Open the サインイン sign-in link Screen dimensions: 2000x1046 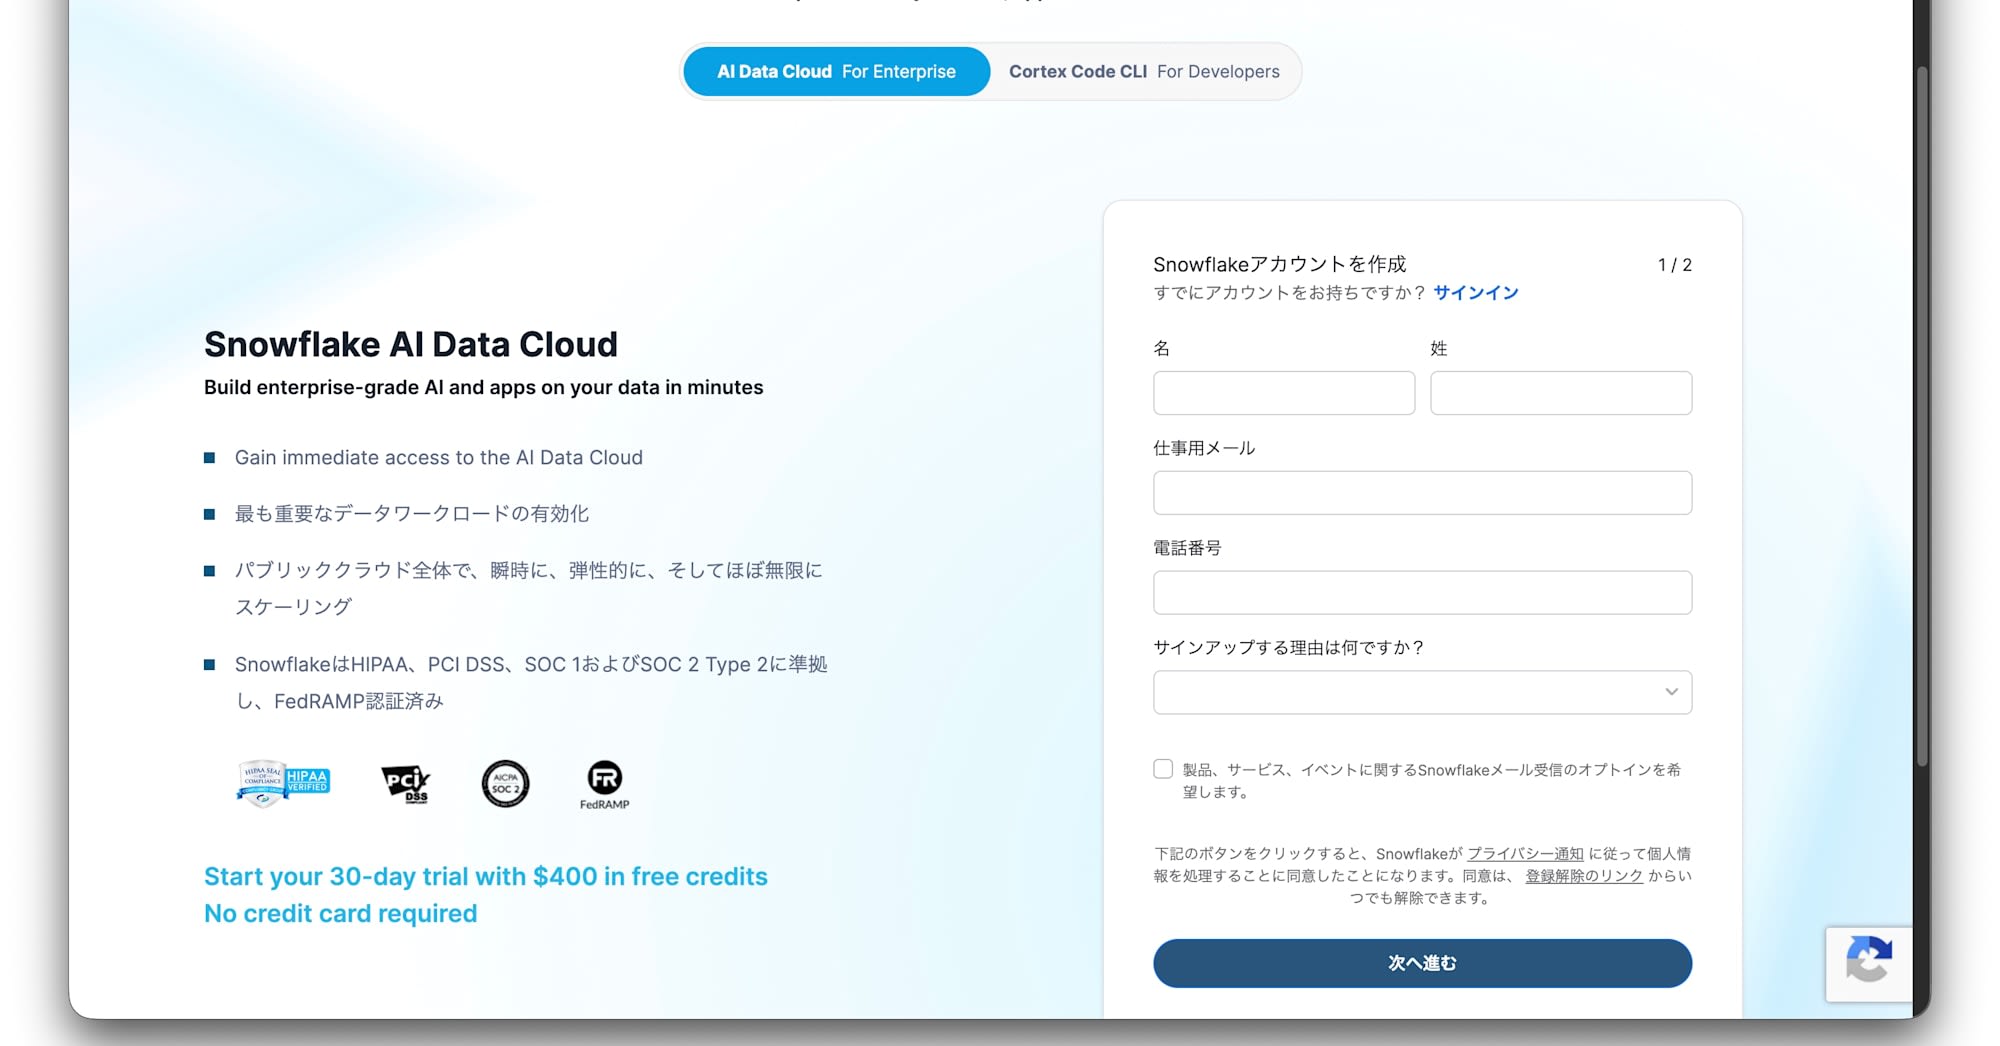(x=1474, y=292)
